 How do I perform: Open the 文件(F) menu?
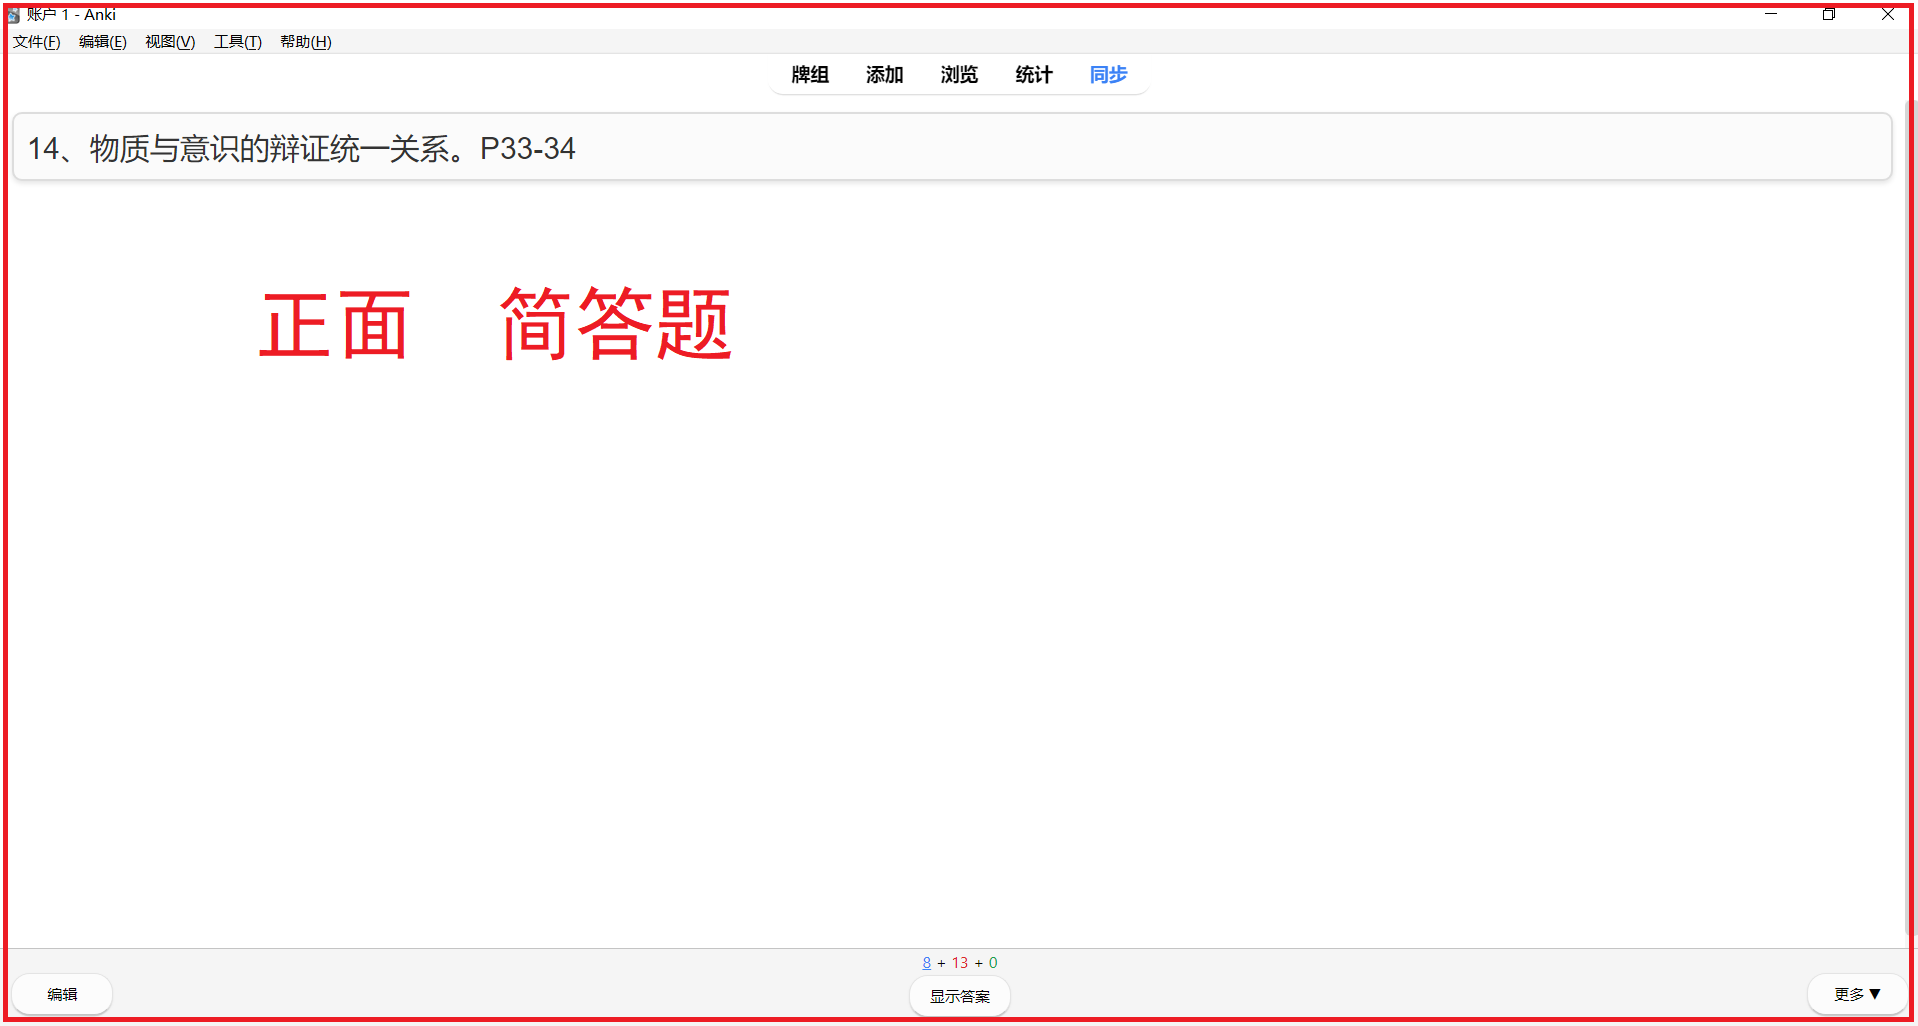pyautogui.click(x=36, y=42)
